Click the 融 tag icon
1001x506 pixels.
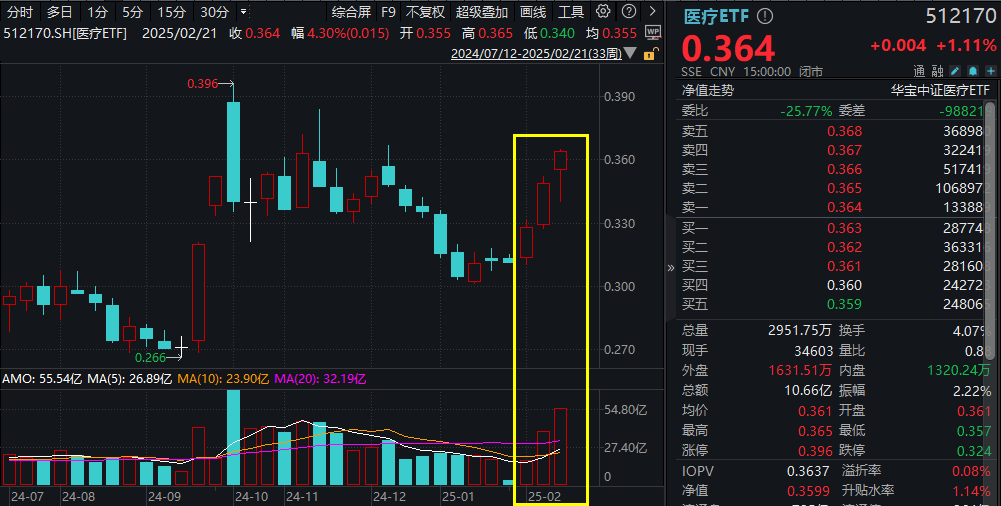tap(937, 71)
